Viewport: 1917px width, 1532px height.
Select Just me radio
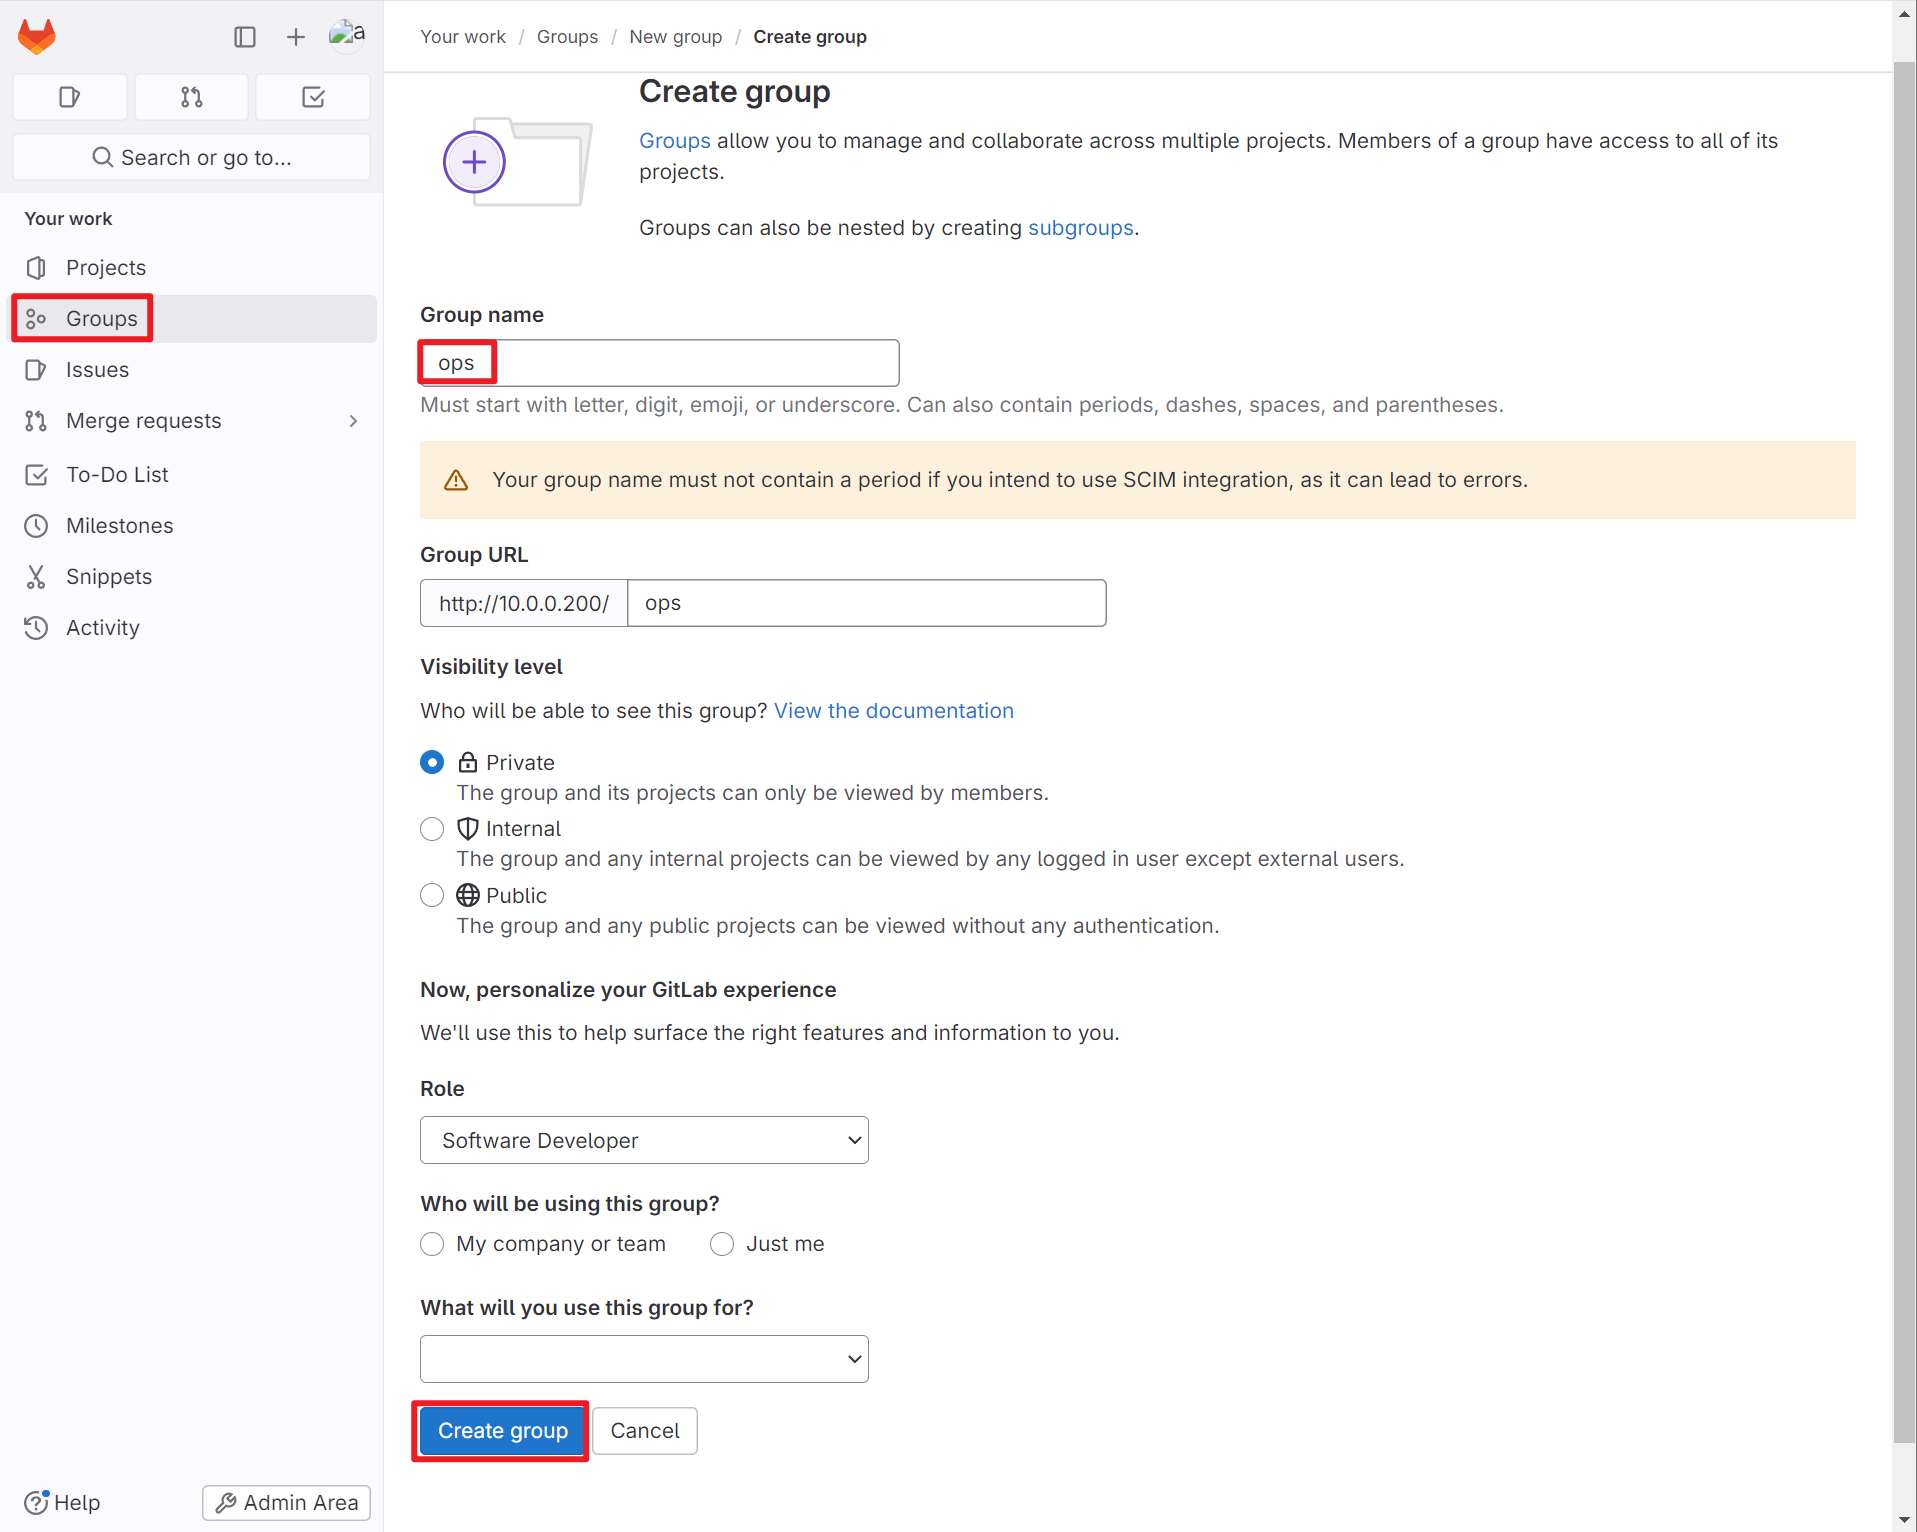click(x=722, y=1244)
